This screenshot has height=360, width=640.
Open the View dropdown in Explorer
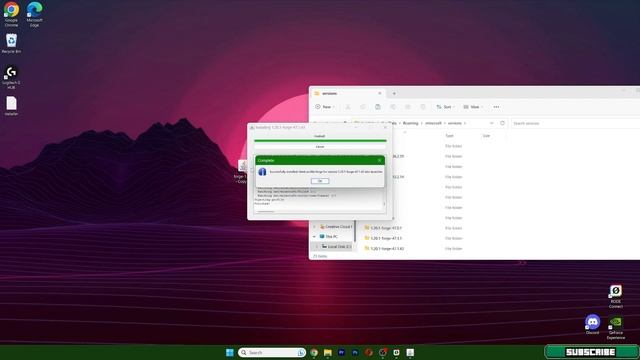pyautogui.click(x=473, y=107)
